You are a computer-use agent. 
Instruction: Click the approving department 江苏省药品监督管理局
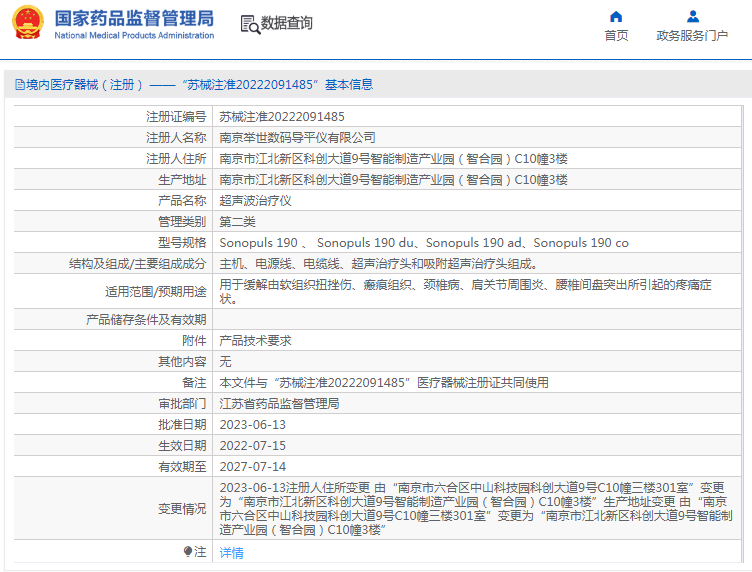(x=279, y=403)
